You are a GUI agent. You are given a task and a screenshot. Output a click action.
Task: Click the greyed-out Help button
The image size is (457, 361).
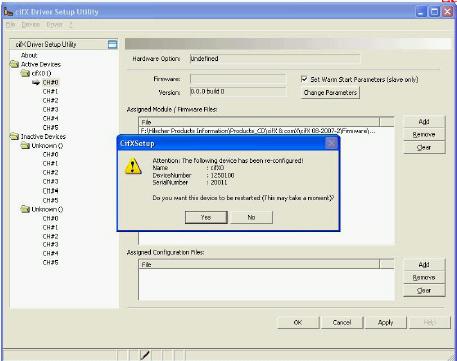tap(430, 322)
